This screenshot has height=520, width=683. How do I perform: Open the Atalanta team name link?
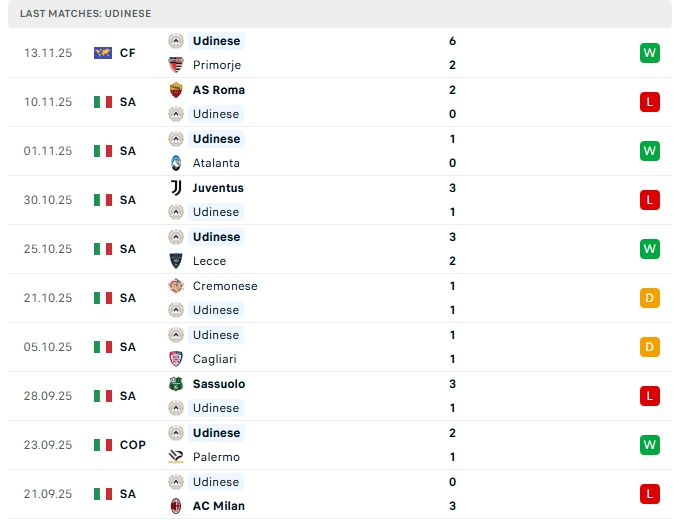coord(216,163)
